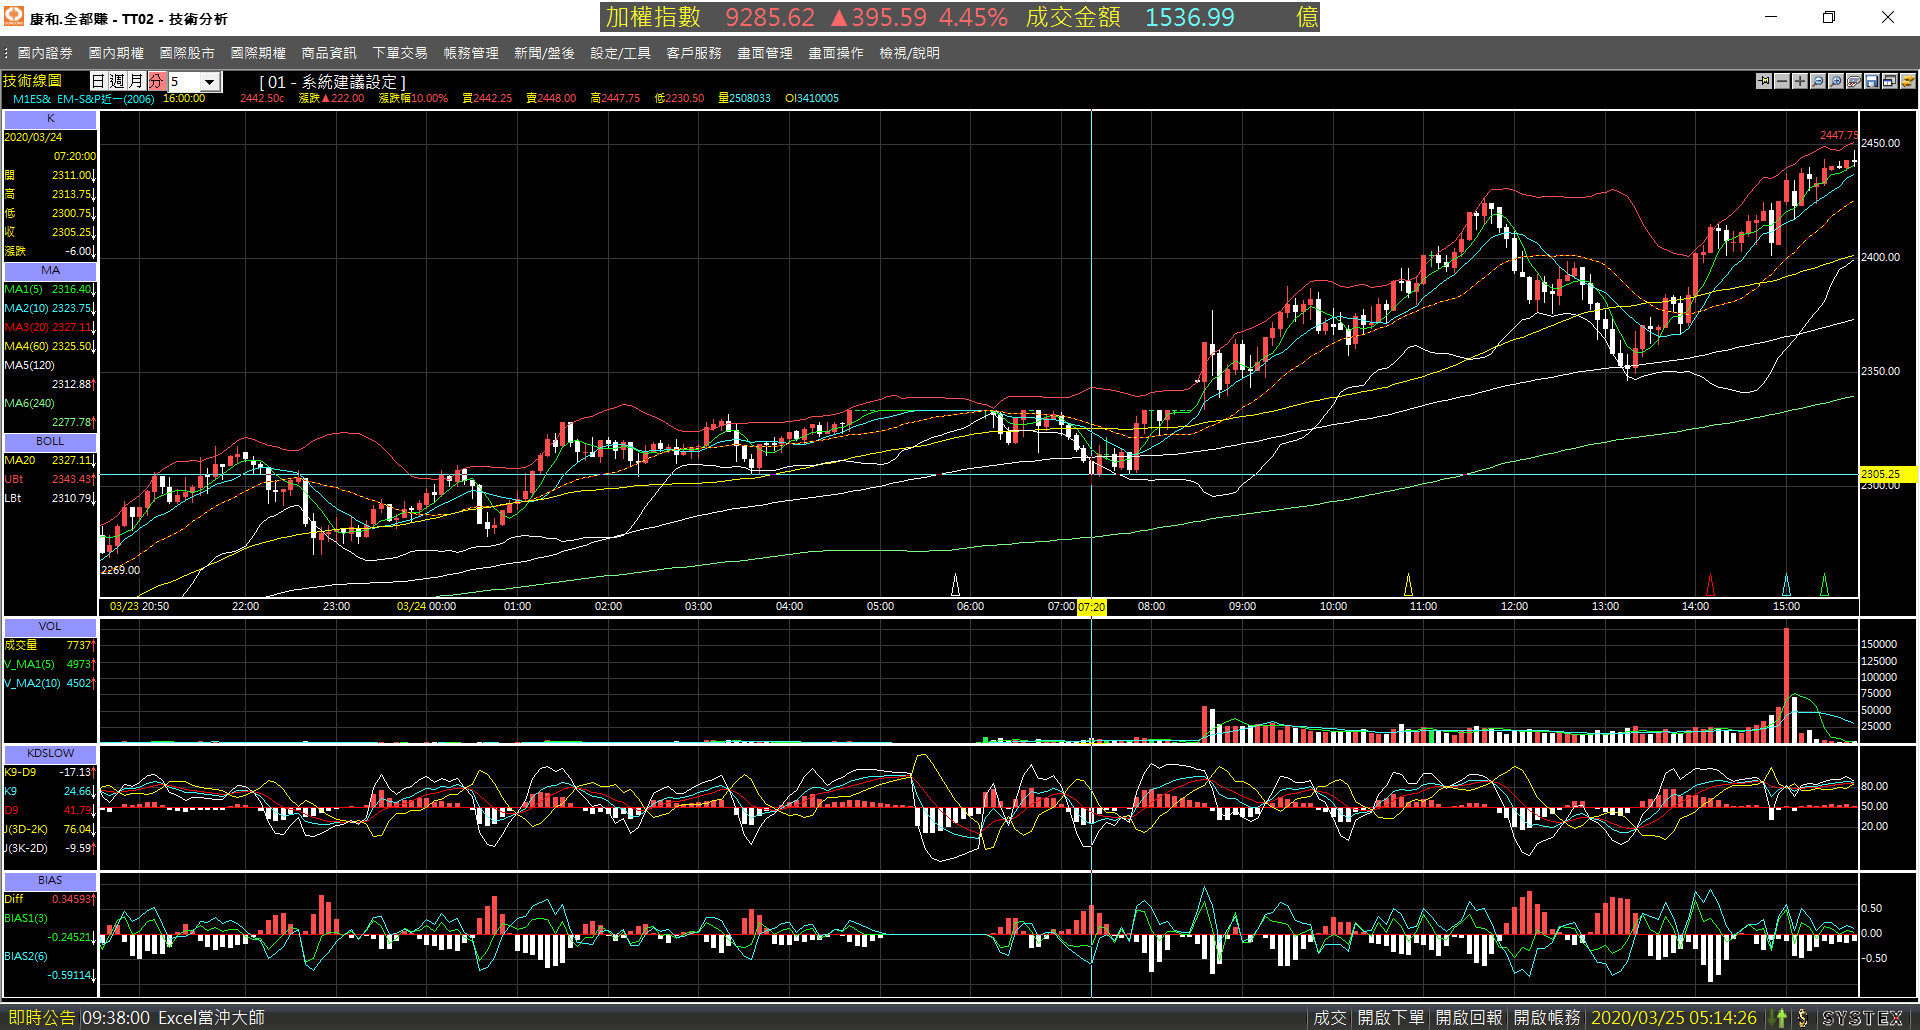The width and height of the screenshot is (1920, 1030).
Task: Open the minute interval dropdown arrow
Action: [x=210, y=82]
